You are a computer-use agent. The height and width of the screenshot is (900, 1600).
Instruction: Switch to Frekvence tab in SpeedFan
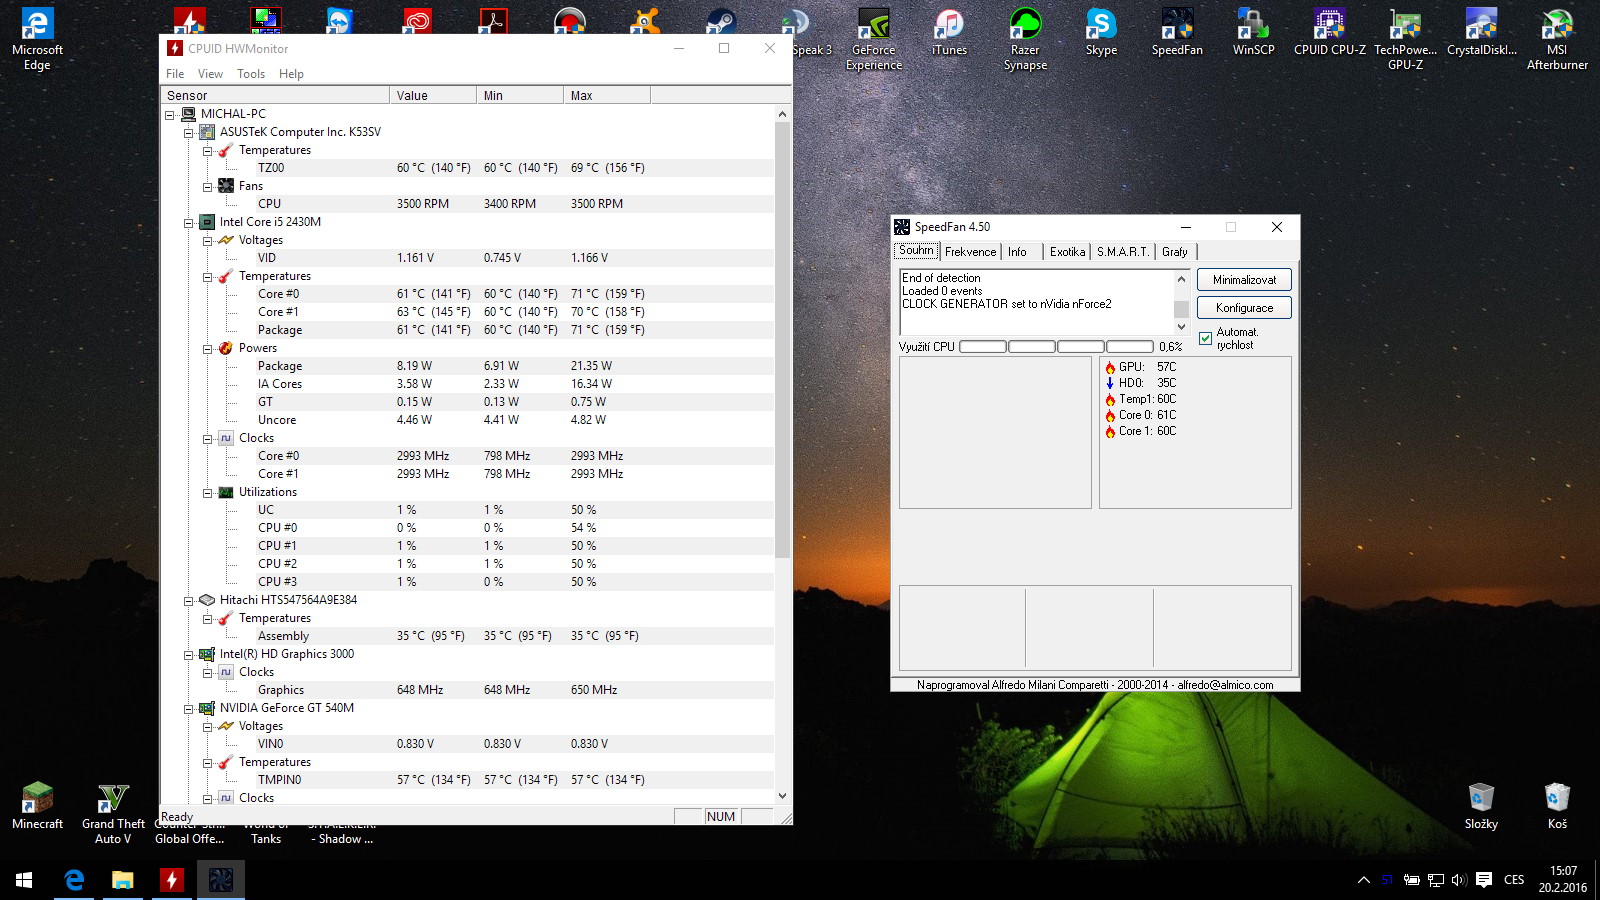[x=971, y=252]
